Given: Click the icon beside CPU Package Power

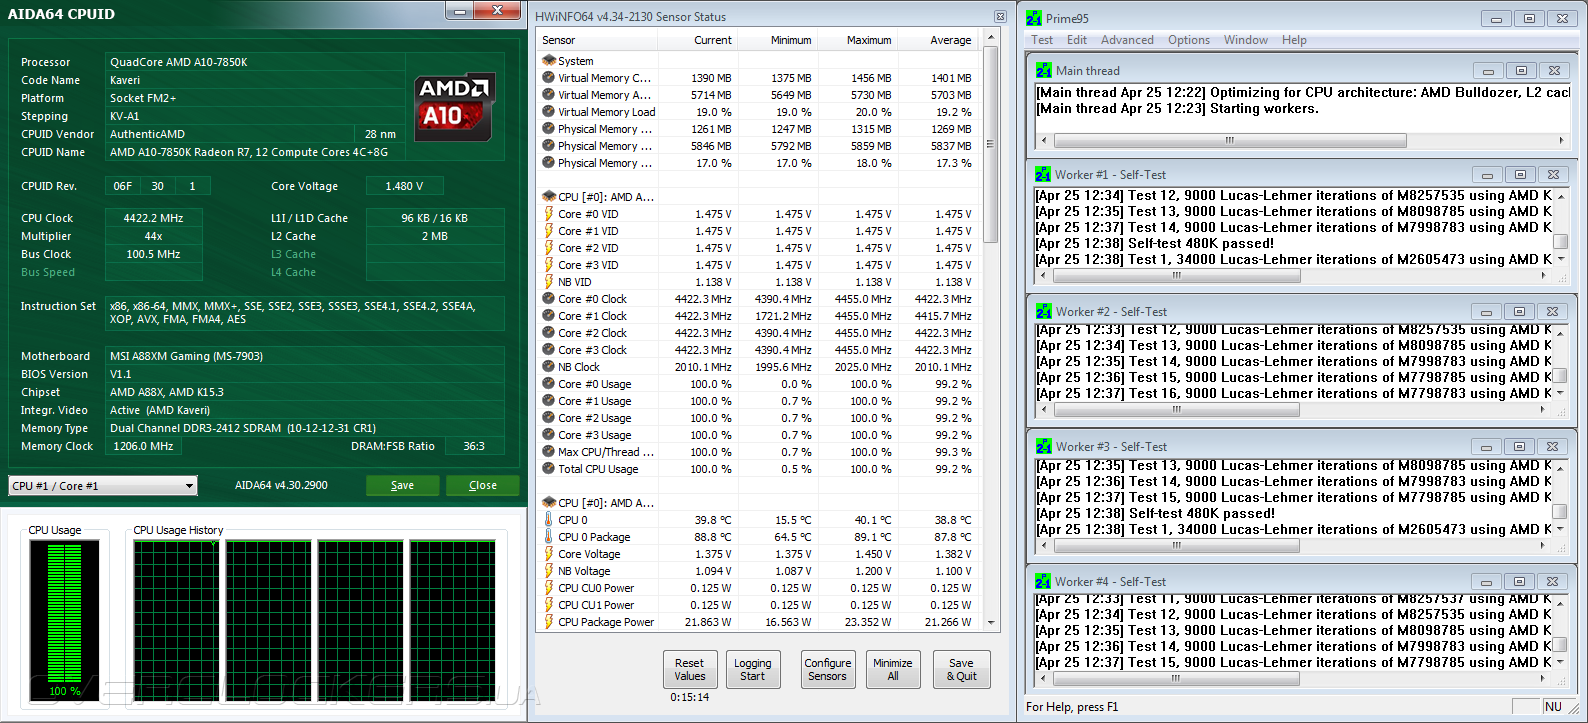Looking at the screenshot, I should [x=548, y=621].
